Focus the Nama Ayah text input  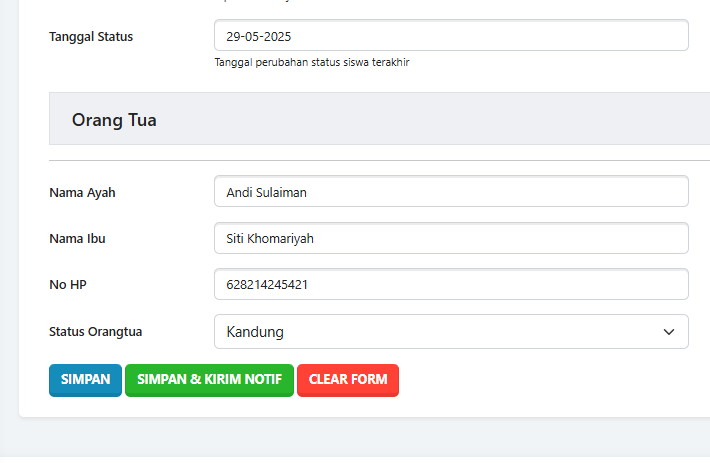coord(450,191)
